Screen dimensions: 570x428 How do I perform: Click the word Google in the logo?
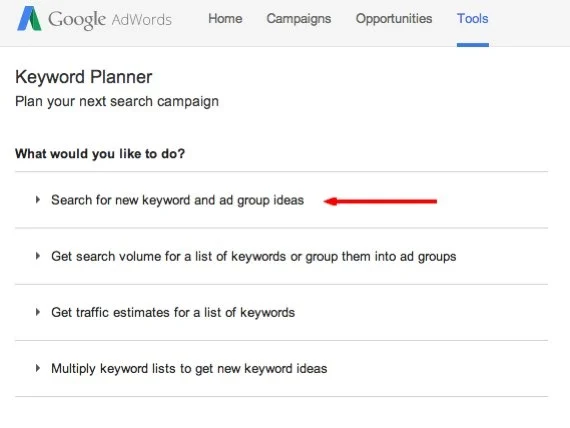pos(77,20)
